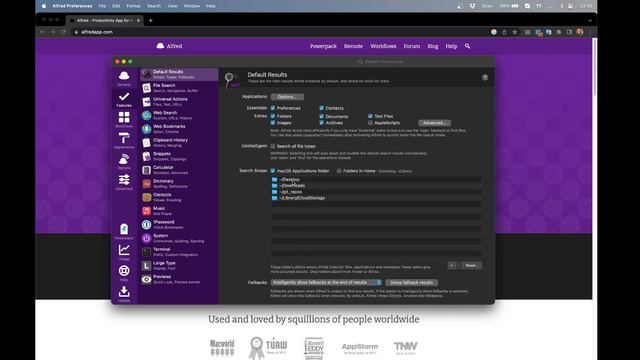Enable Folders in Home checkbox
The width and height of the screenshot is (640, 360).
click(x=339, y=171)
